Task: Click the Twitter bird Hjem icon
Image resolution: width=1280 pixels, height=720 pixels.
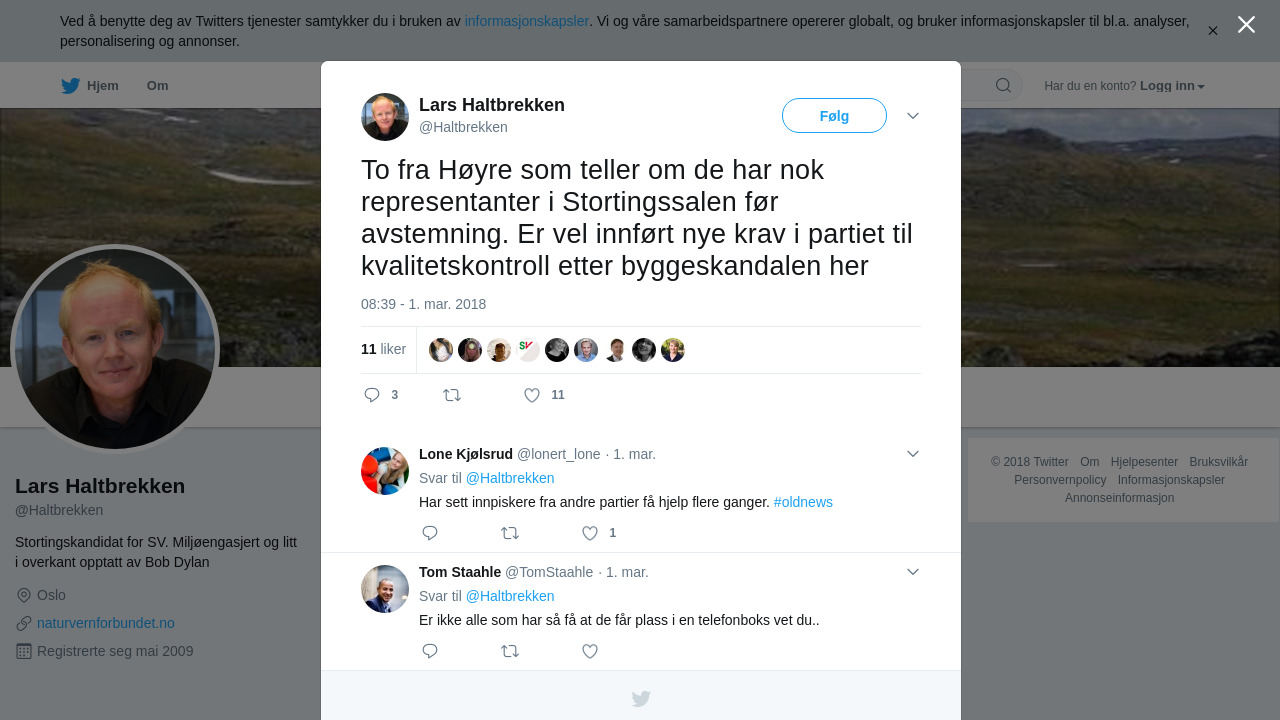Action: pos(71,86)
